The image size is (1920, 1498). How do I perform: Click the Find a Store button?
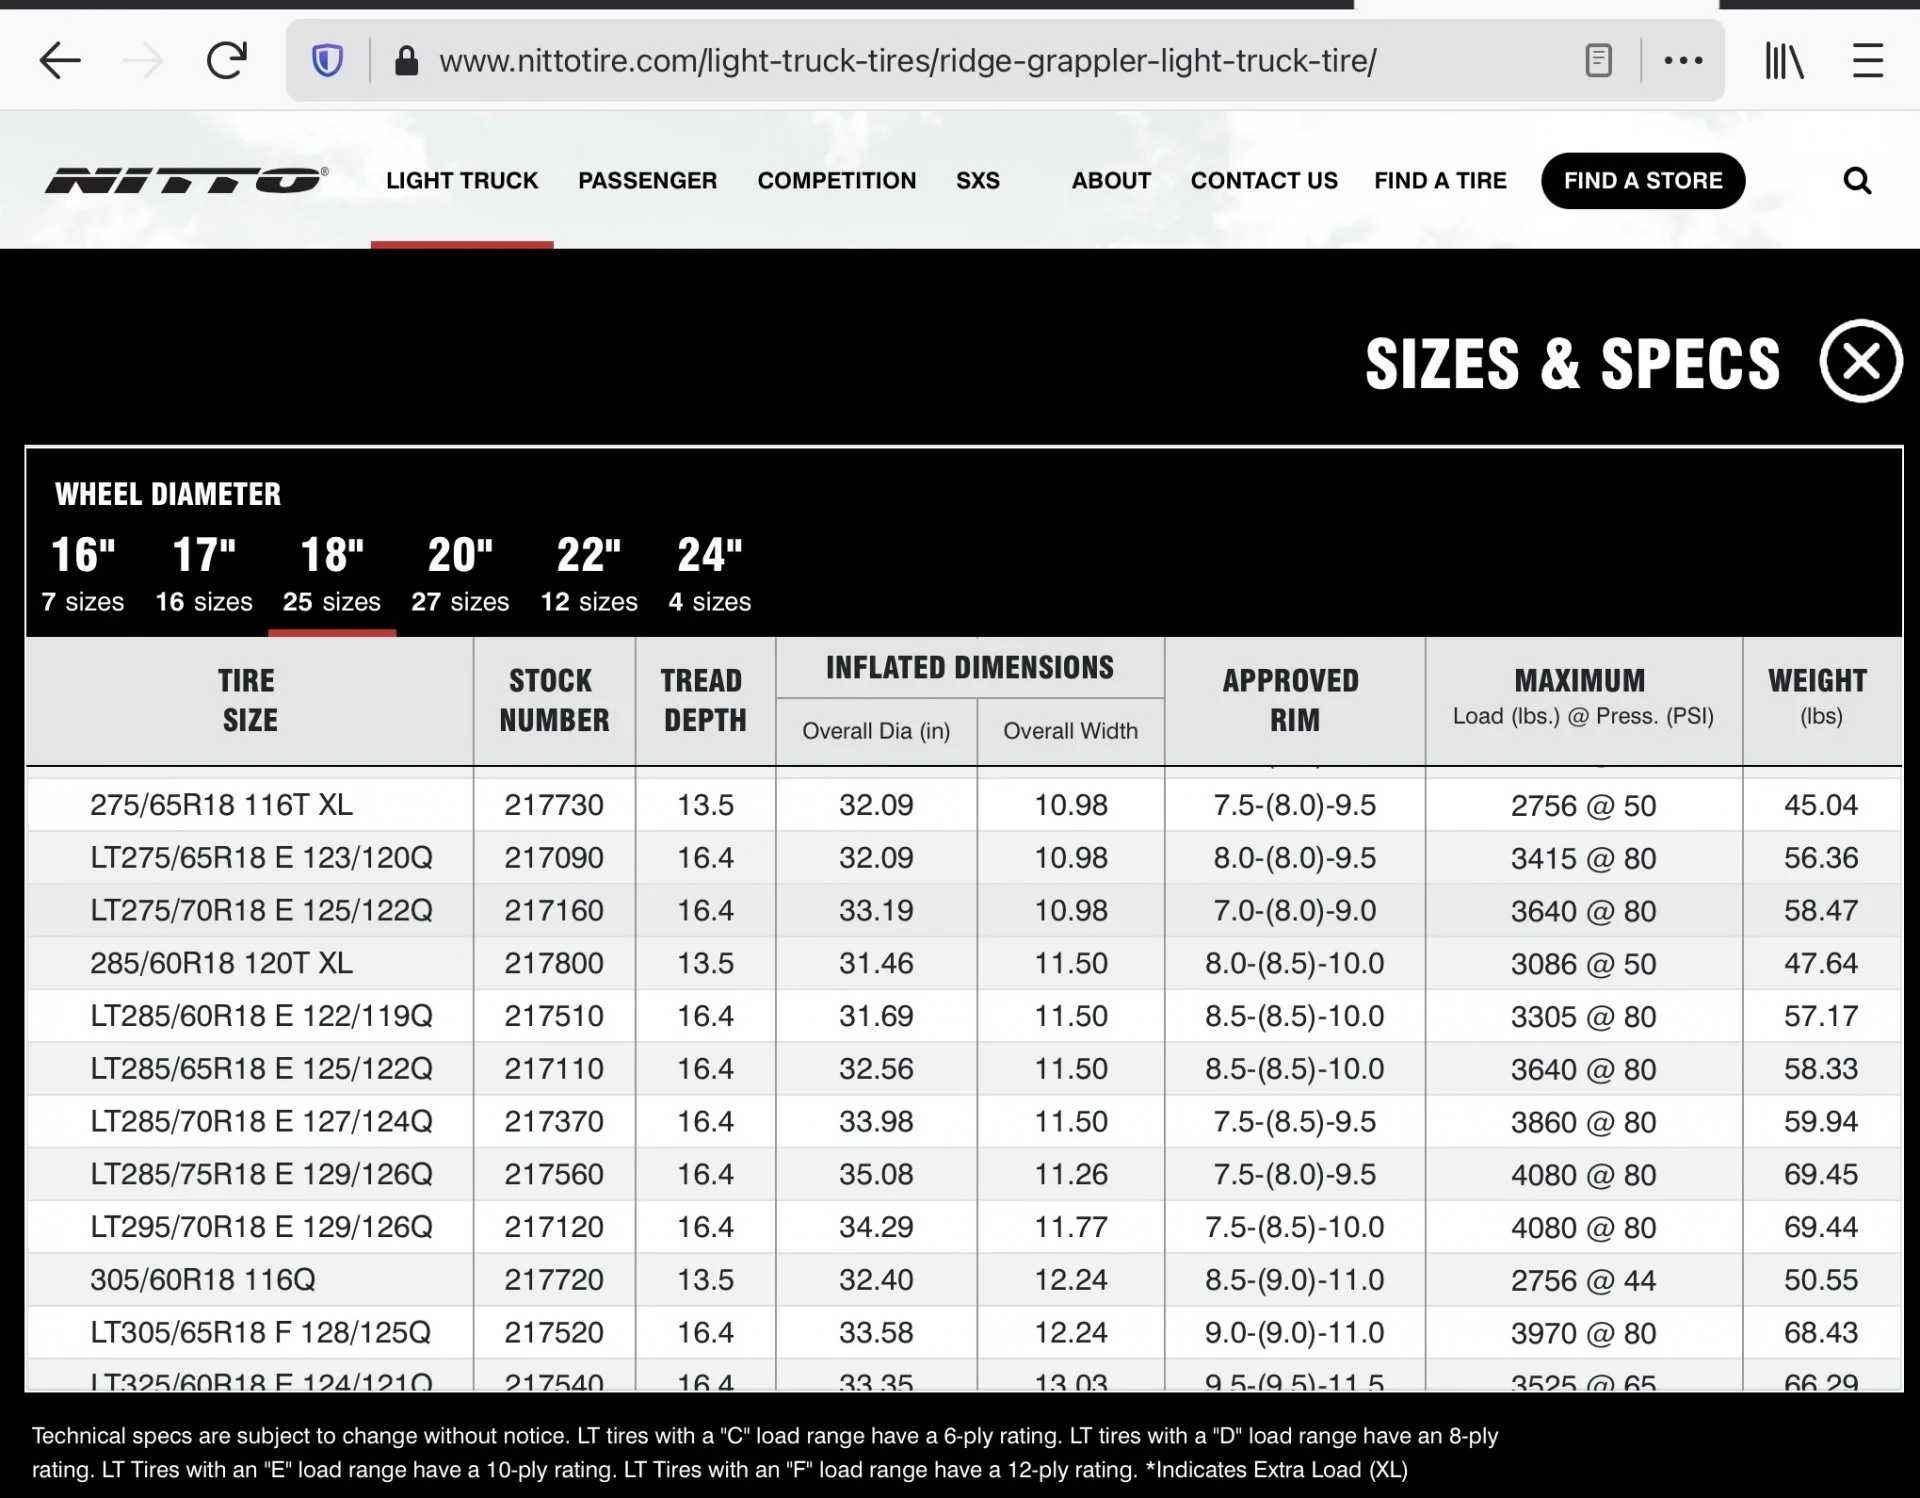coord(1642,181)
